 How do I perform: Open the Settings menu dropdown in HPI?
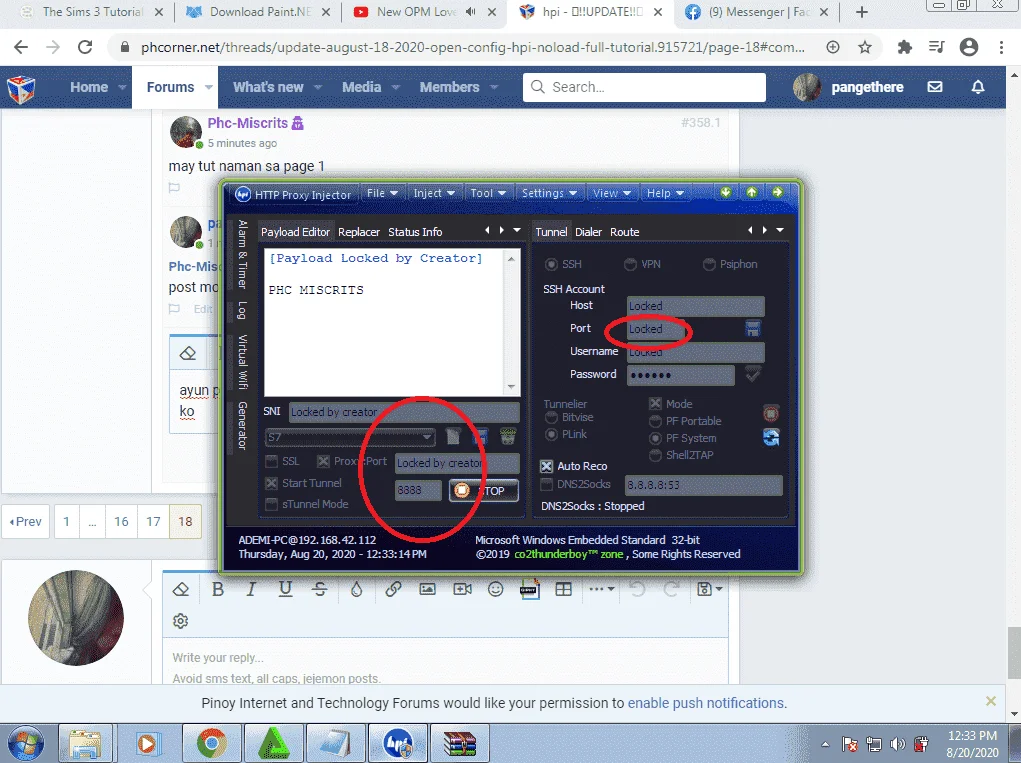[550, 193]
